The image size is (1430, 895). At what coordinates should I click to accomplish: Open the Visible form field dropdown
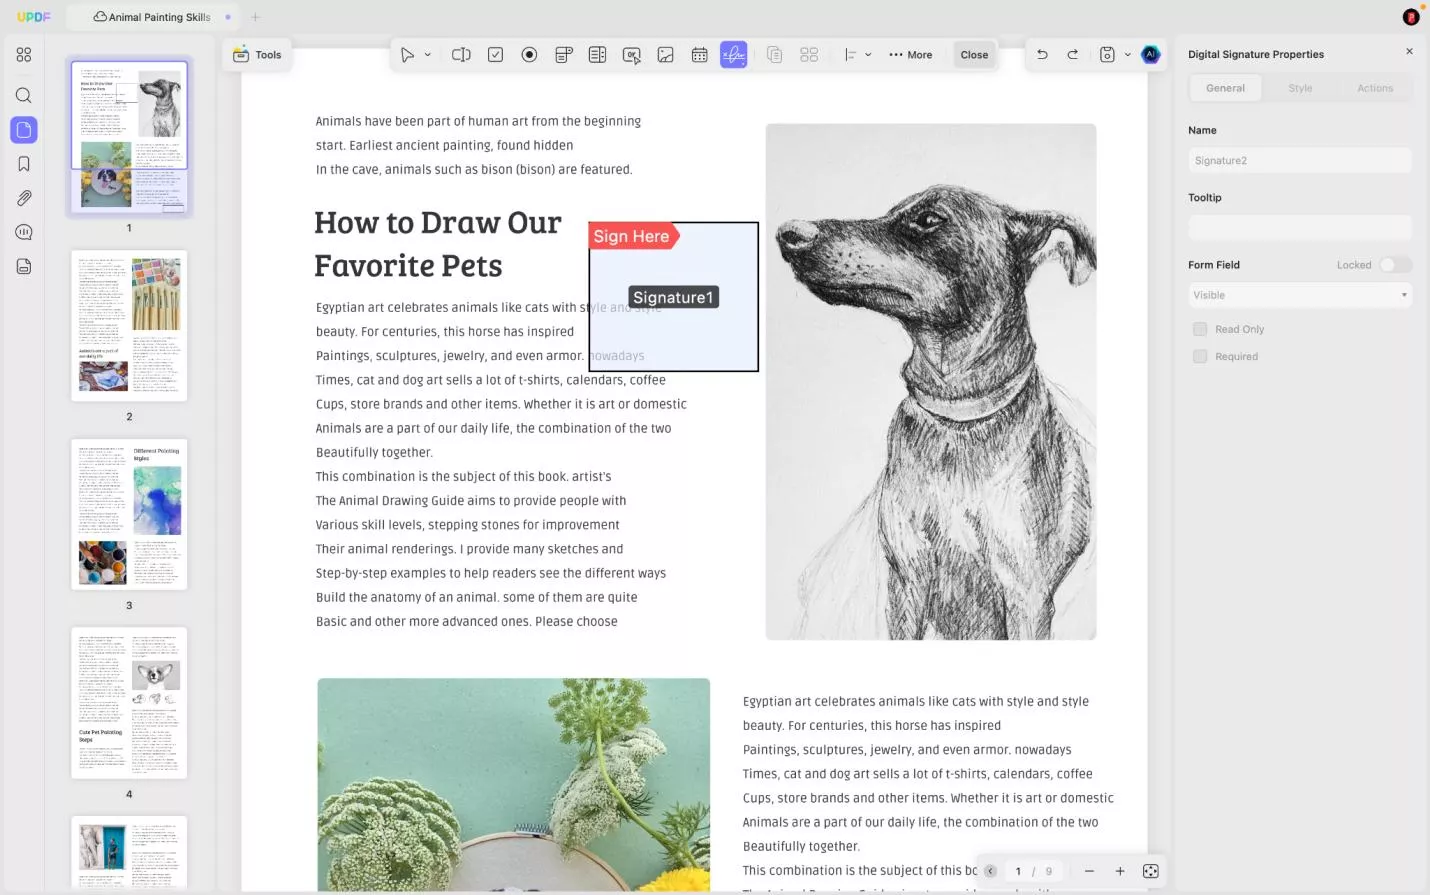click(x=1300, y=295)
